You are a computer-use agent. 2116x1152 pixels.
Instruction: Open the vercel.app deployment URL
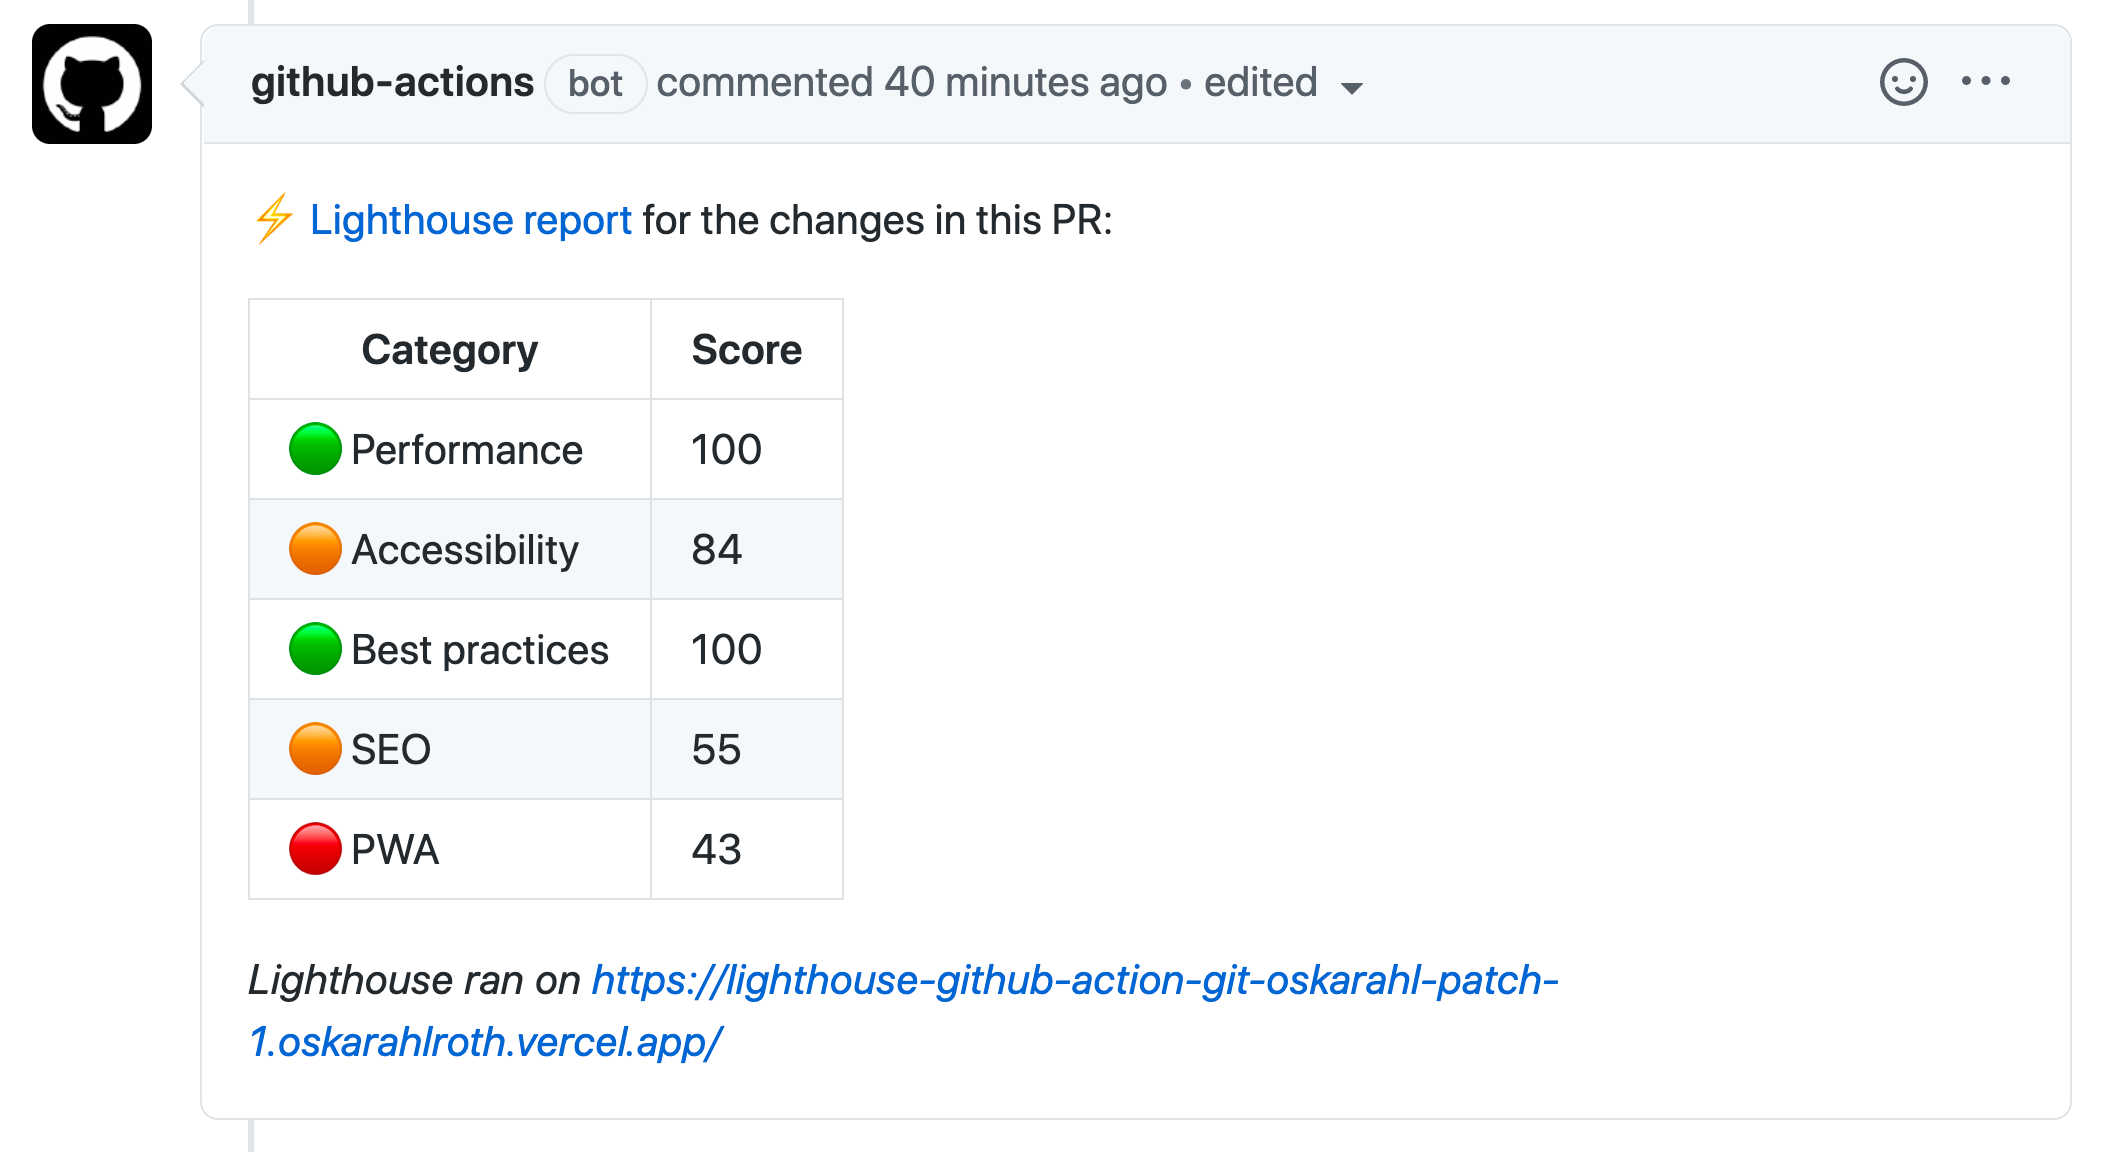(903, 1010)
